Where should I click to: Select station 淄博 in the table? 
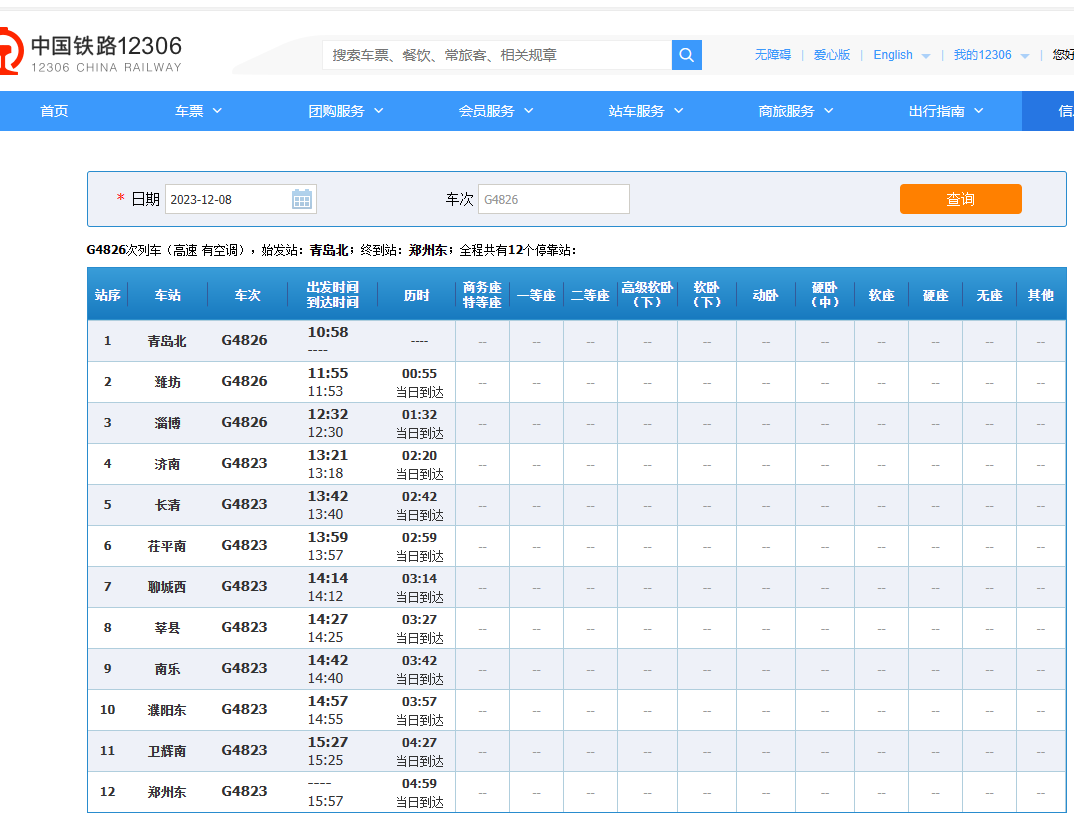click(x=167, y=423)
